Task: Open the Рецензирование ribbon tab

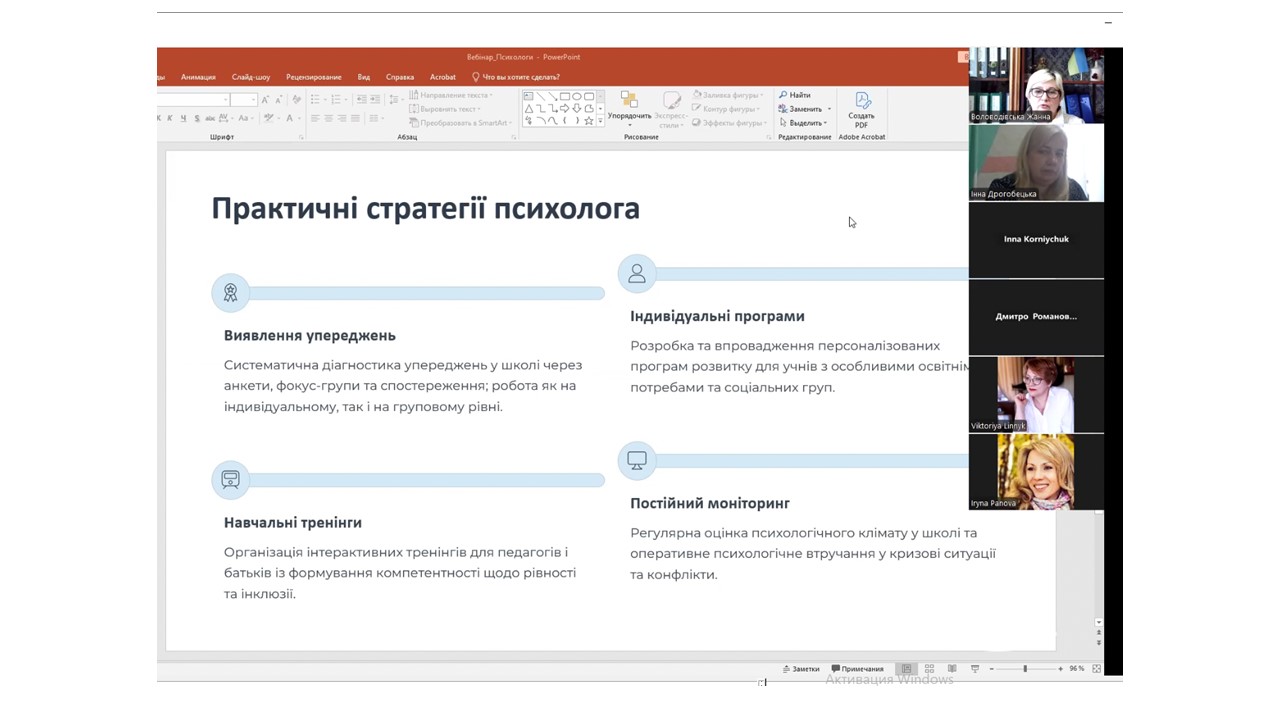Action: (314, 77)
